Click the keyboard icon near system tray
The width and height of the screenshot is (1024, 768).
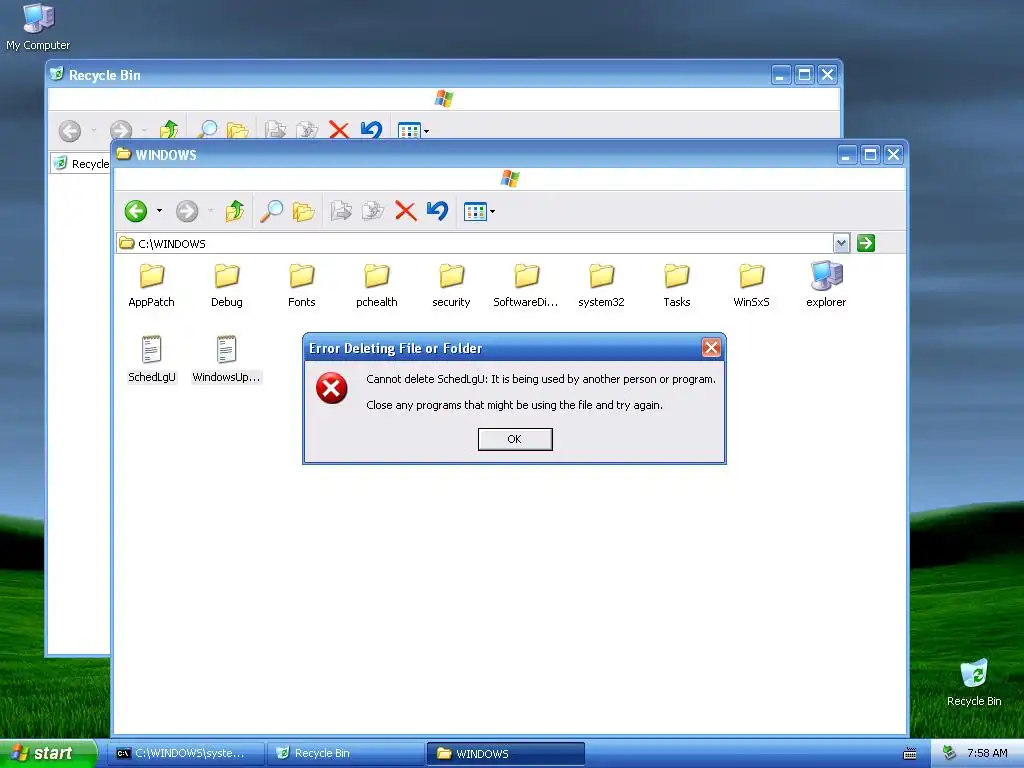[910, 754]
